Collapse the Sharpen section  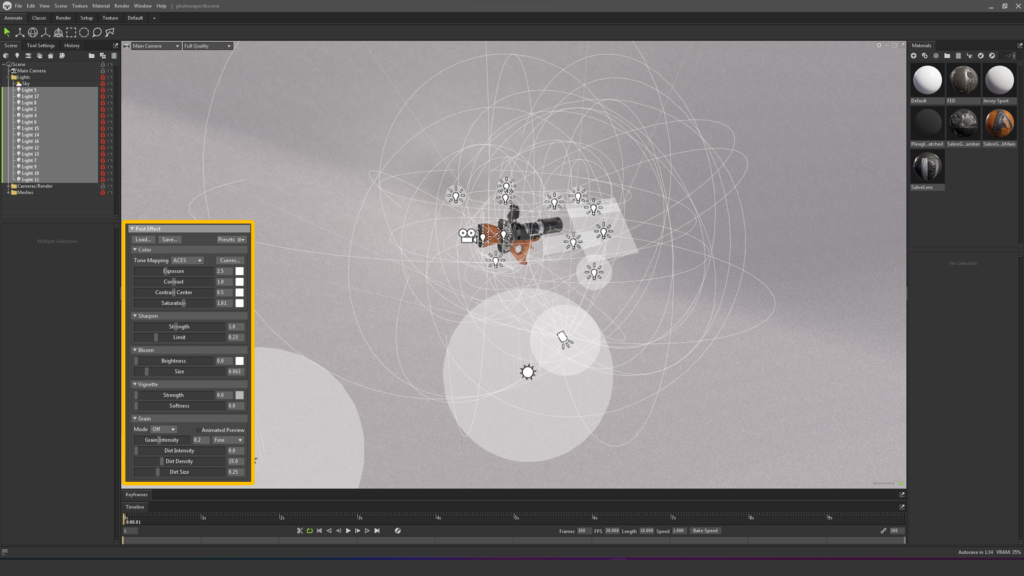135,316
